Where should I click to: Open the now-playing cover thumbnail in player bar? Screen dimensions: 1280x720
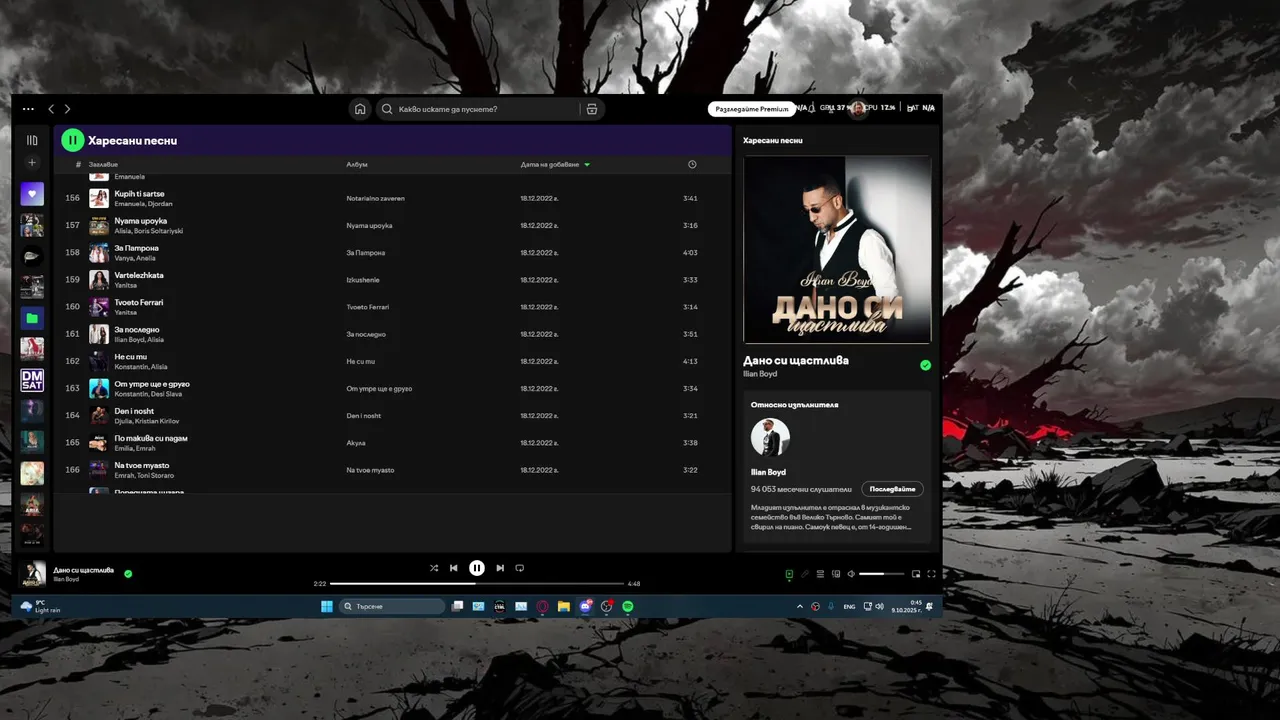click(x=34, y=573)
